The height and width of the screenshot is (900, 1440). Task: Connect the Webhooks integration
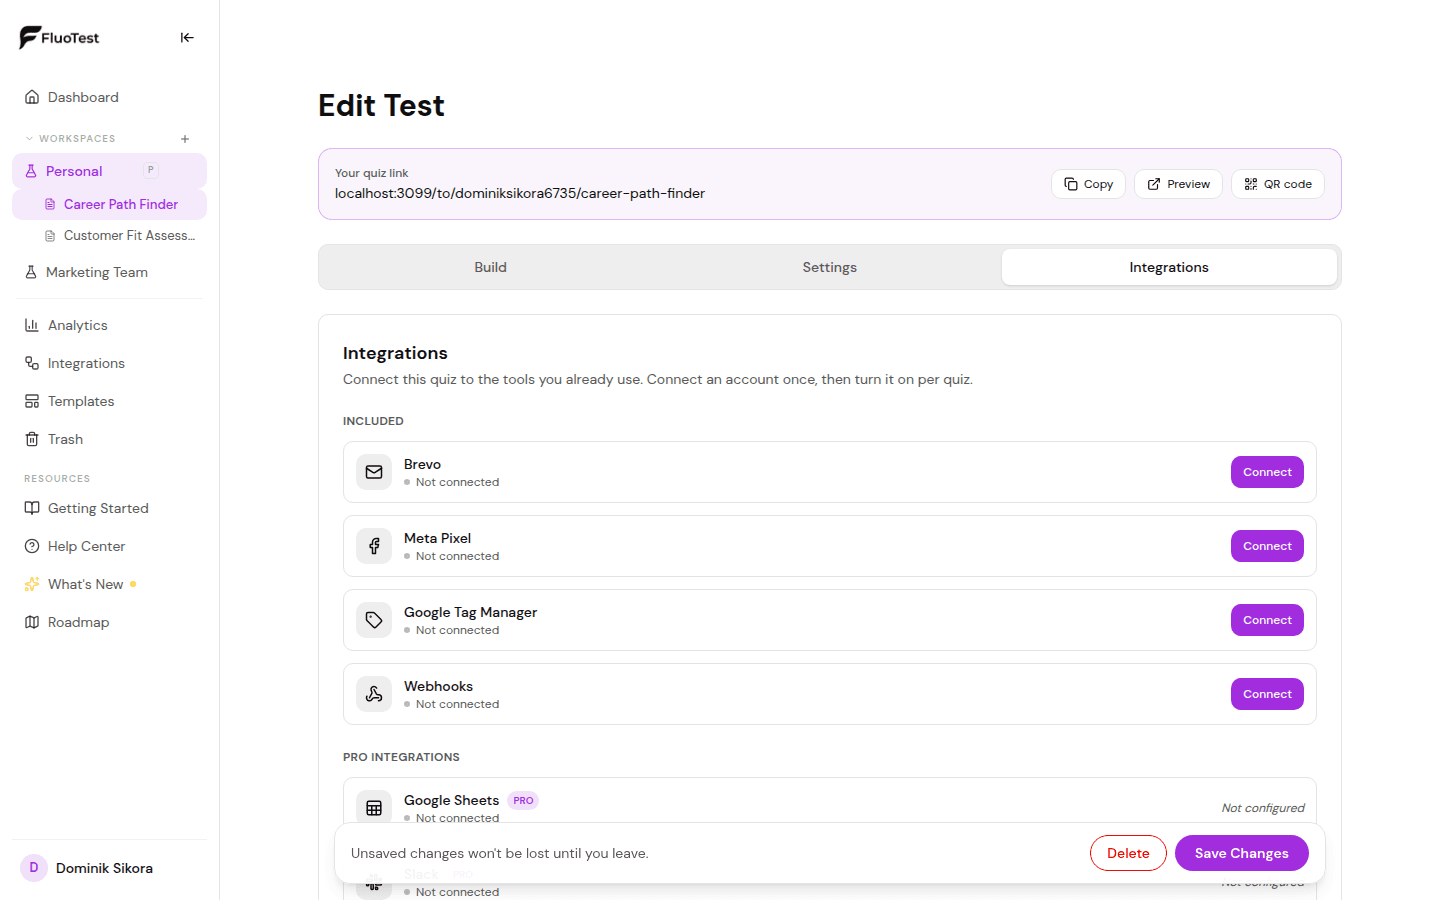[x=1267, y=694]
